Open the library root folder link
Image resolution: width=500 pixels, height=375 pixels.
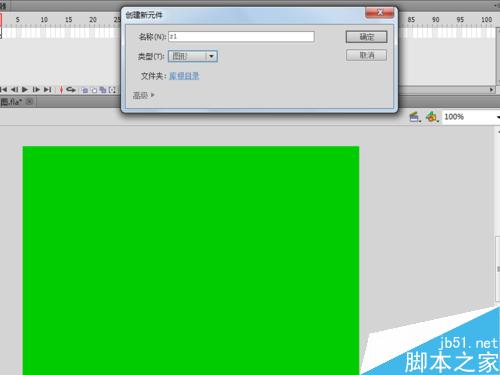click(184, 76)
